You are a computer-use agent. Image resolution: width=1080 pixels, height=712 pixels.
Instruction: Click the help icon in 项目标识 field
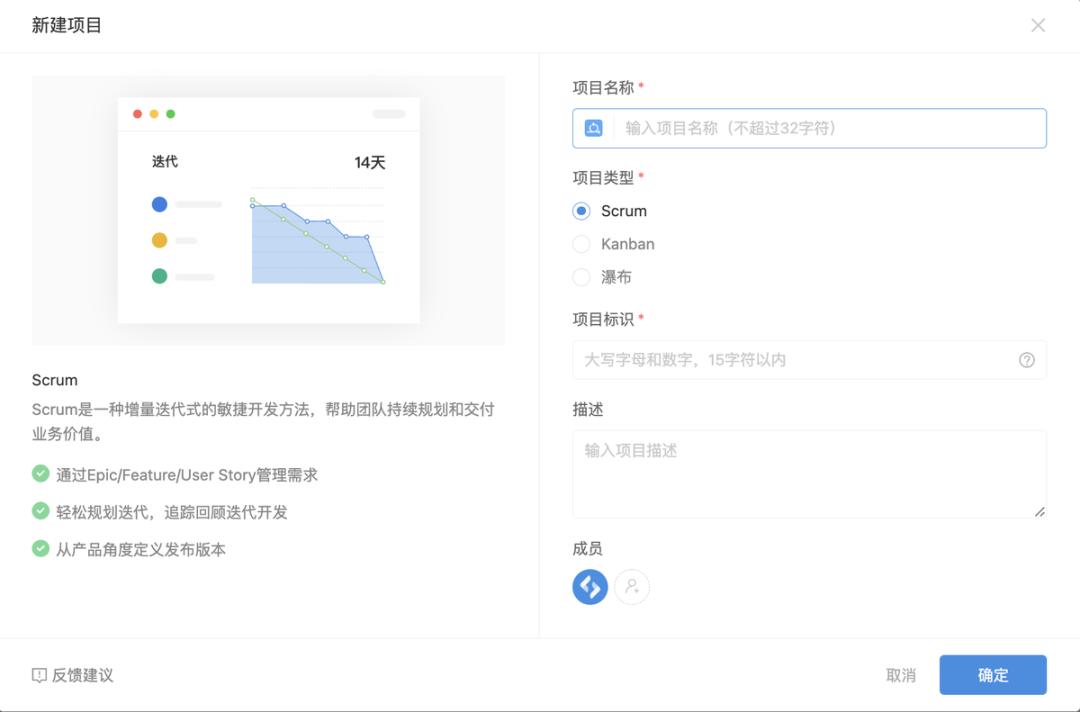[x=1026, y=360]
